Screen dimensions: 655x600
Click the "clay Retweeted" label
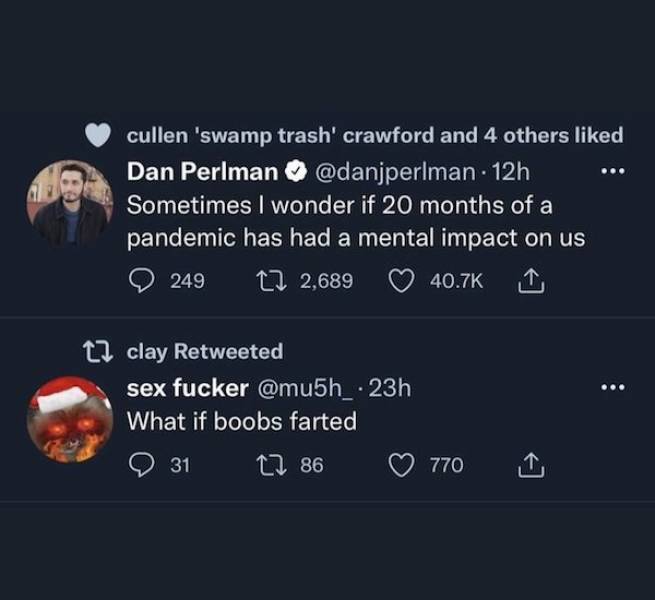[x=205, y=351]
